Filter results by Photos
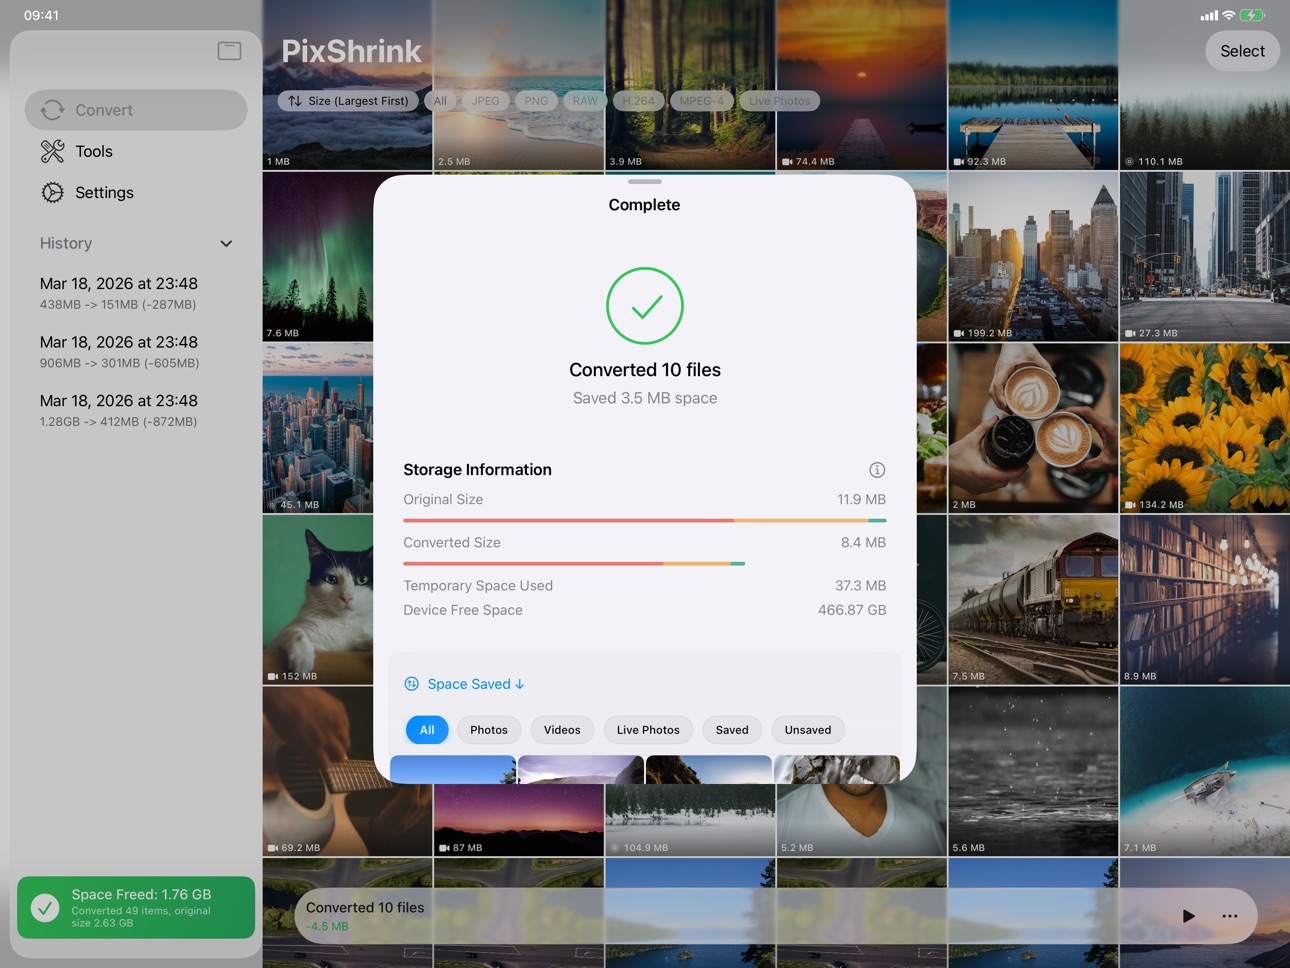This screenshot has width=1290, height=968. [x=489, y=730]
